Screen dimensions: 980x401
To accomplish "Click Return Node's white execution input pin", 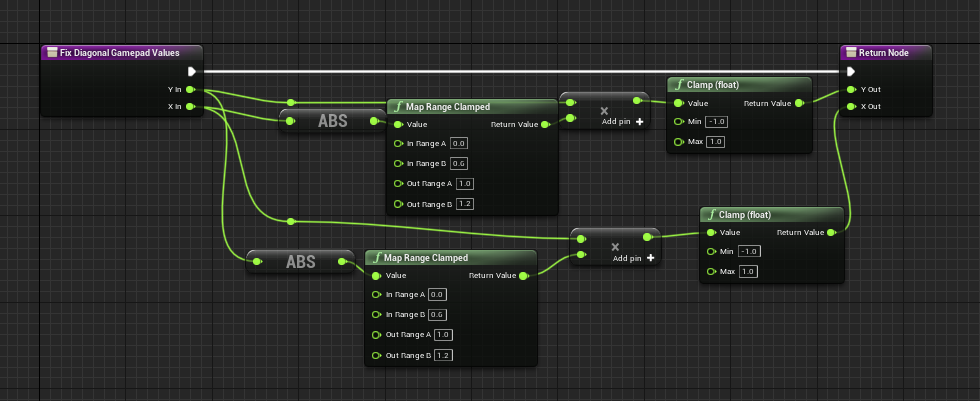I will pos(850,71).
